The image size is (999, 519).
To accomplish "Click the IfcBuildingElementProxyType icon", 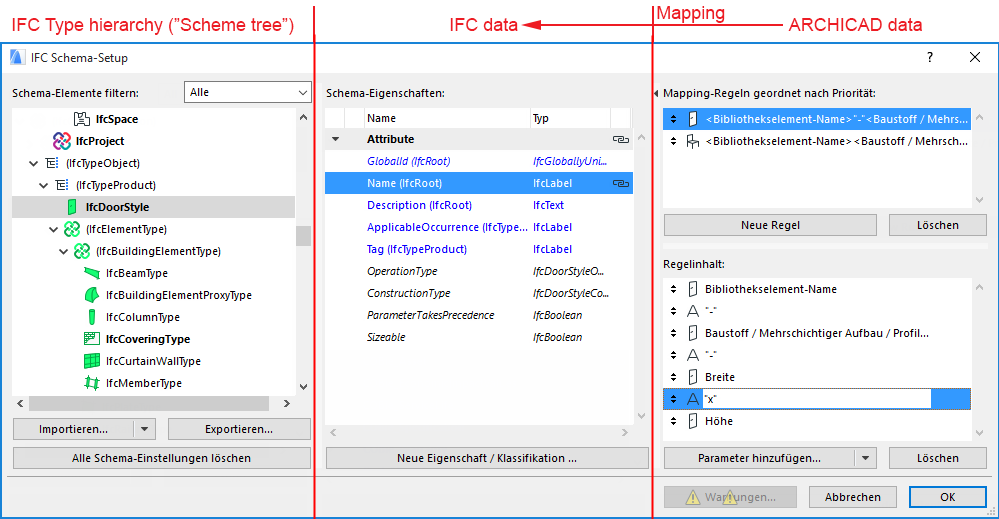I will [92, 295].
